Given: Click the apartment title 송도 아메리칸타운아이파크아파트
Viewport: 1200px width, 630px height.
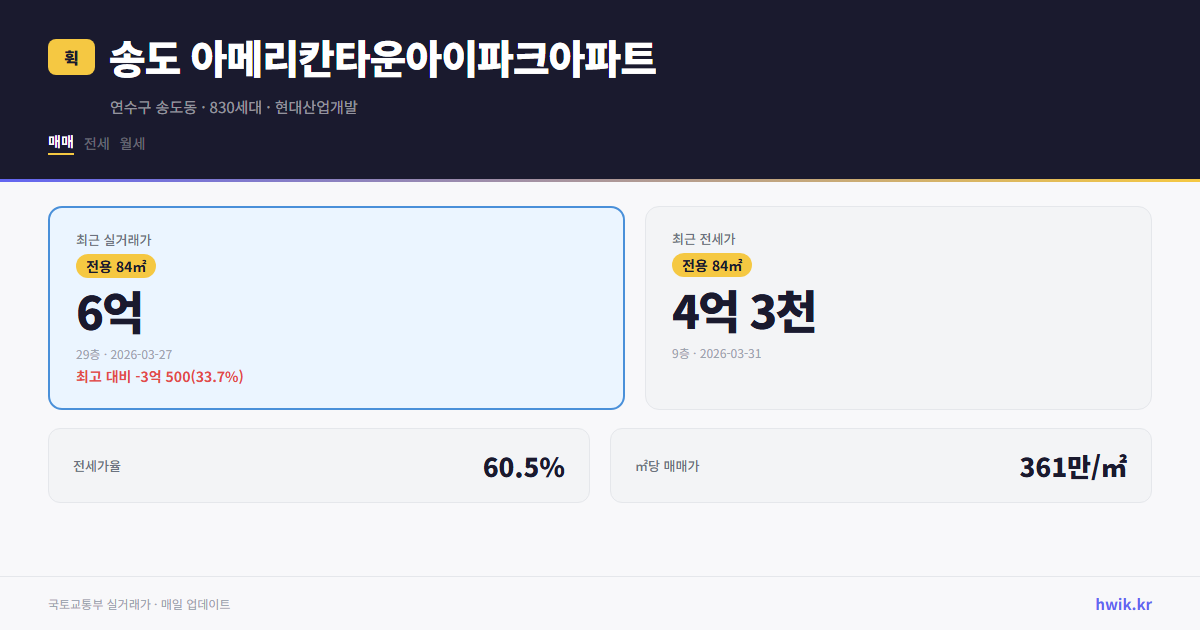Looking at the screenshot, I should point(380,59).
